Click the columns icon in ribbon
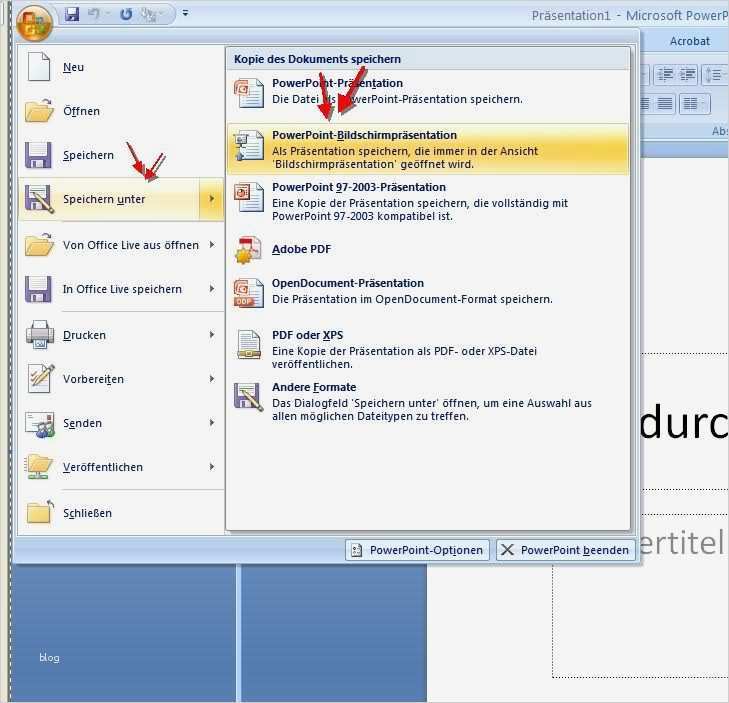This screenshot has width=729, height=703. point(694,104)
